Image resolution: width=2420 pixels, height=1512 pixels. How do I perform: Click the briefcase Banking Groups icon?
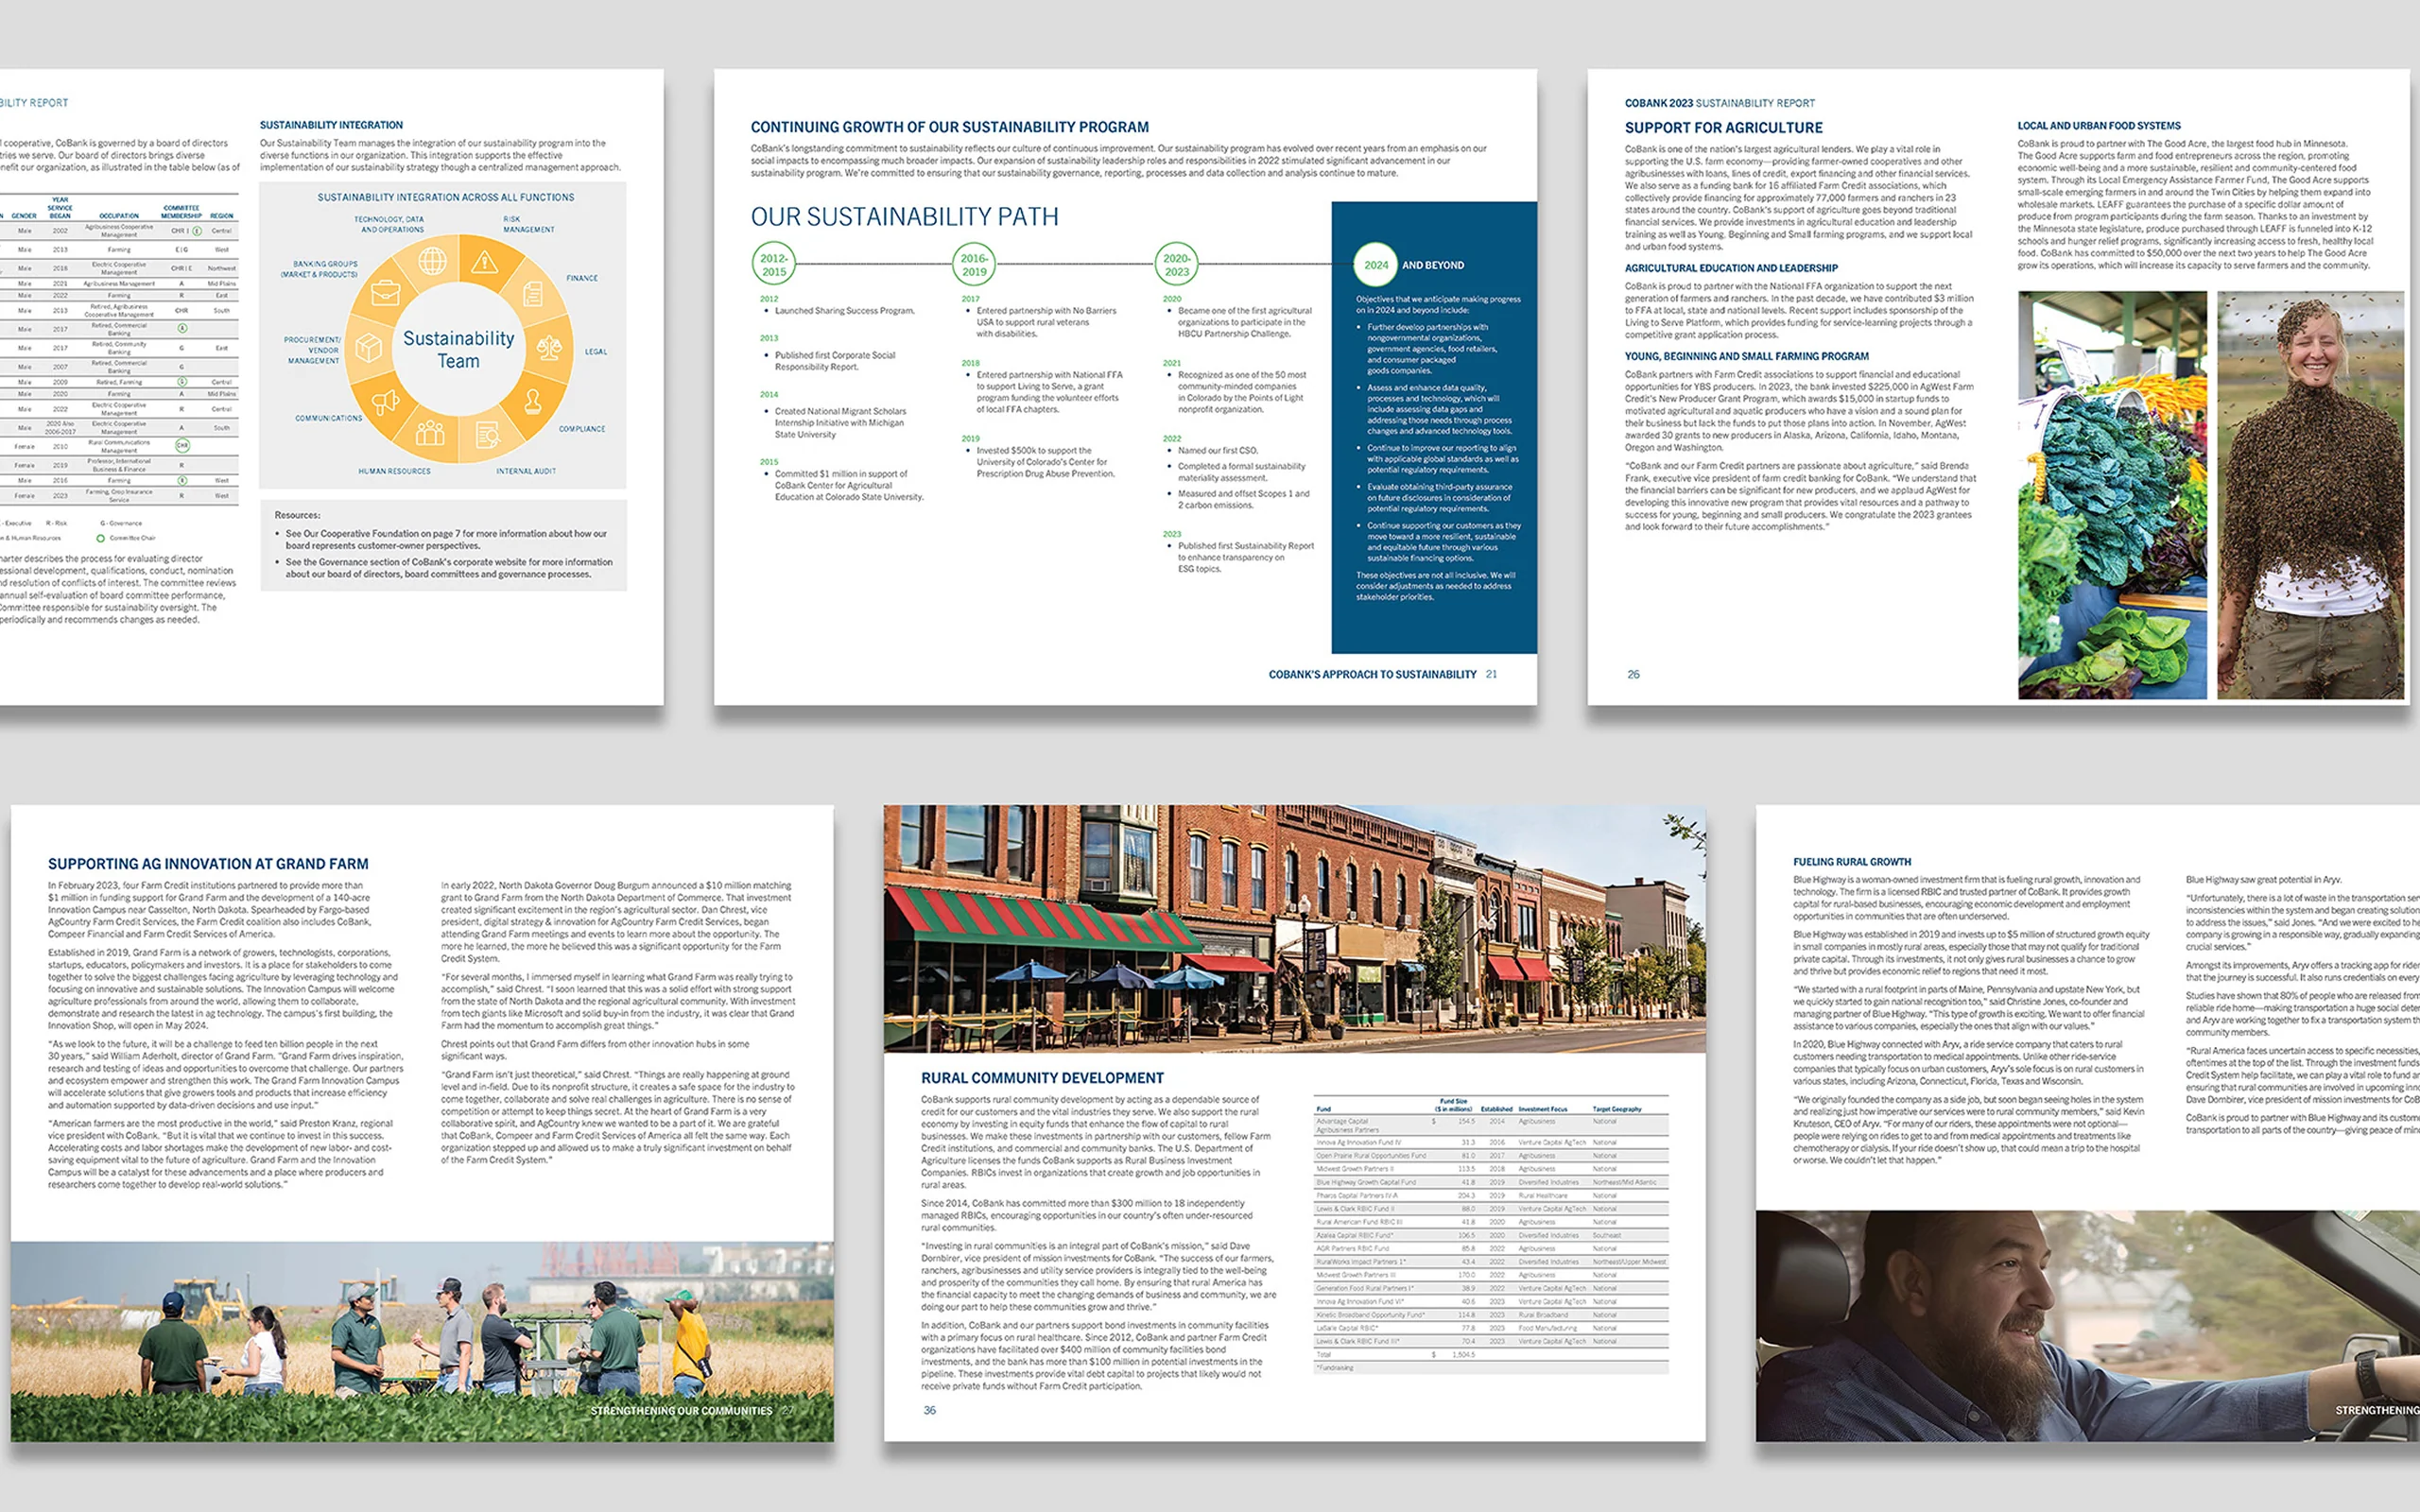(x=386, y=293)
